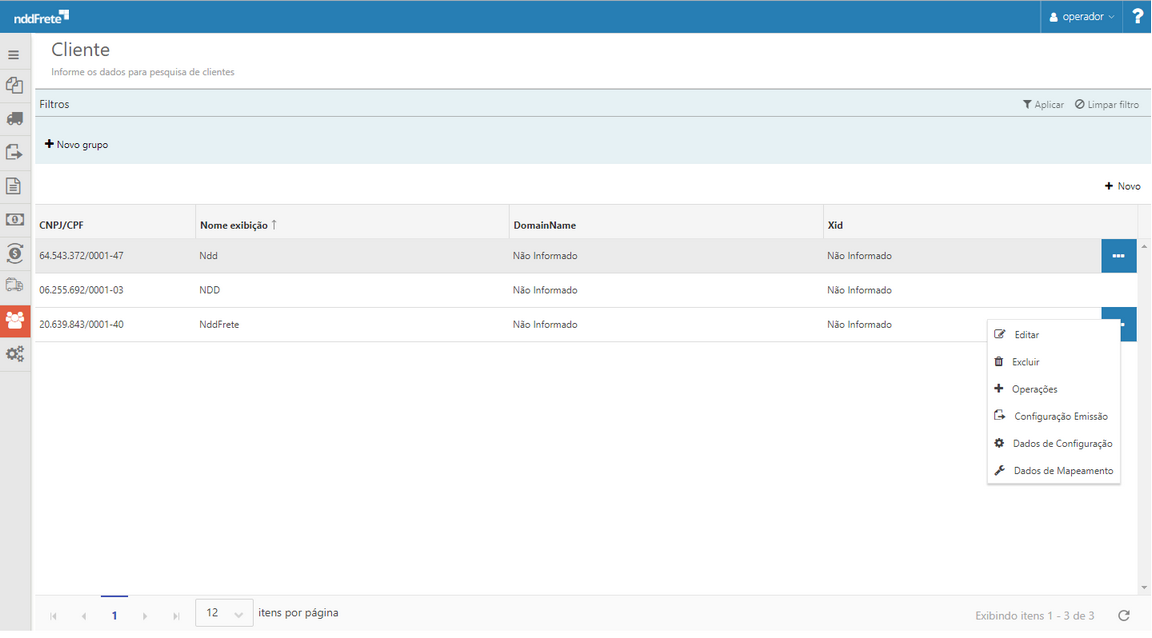The height and width of the screenshot is (638, 1152).
Task: Click the delivery truck outline icon in sidebar
Action: 14,286
